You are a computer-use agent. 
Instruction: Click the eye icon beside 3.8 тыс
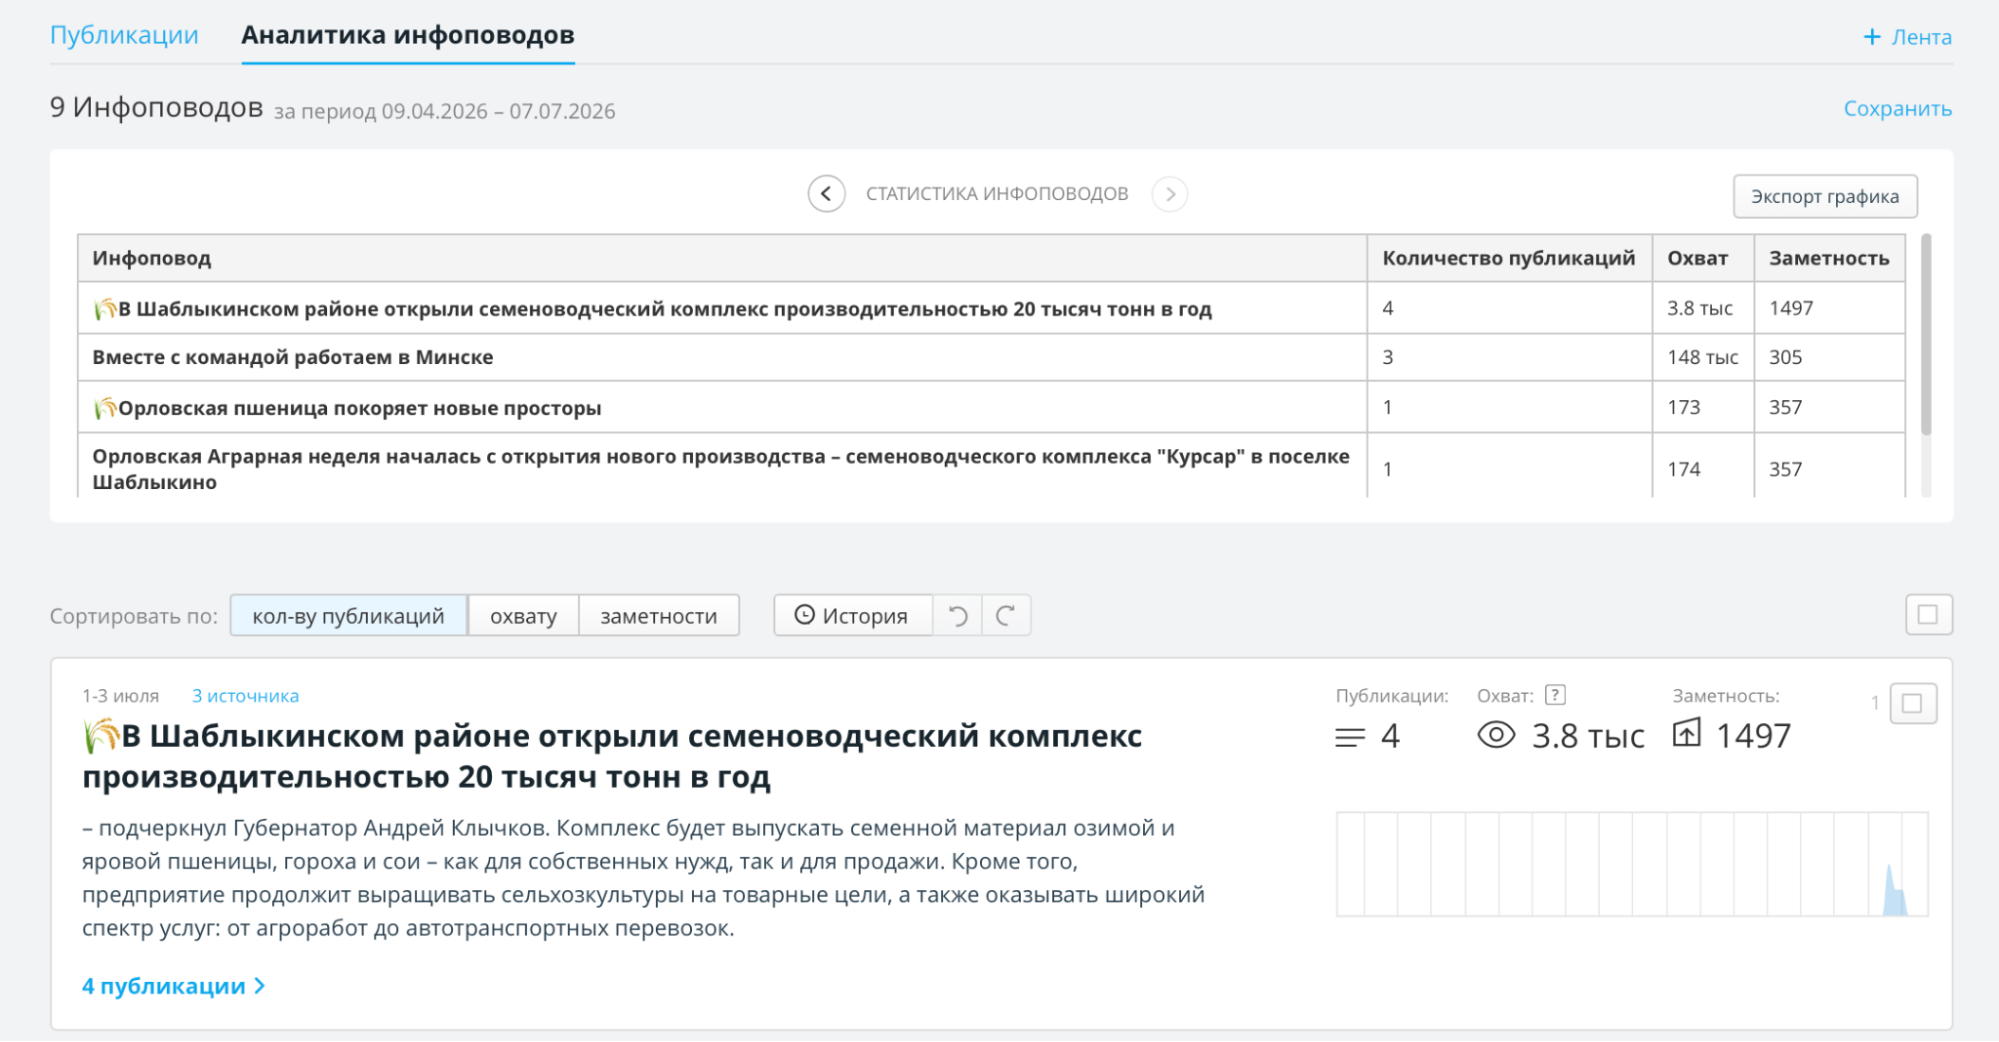tap(1496, 735)
